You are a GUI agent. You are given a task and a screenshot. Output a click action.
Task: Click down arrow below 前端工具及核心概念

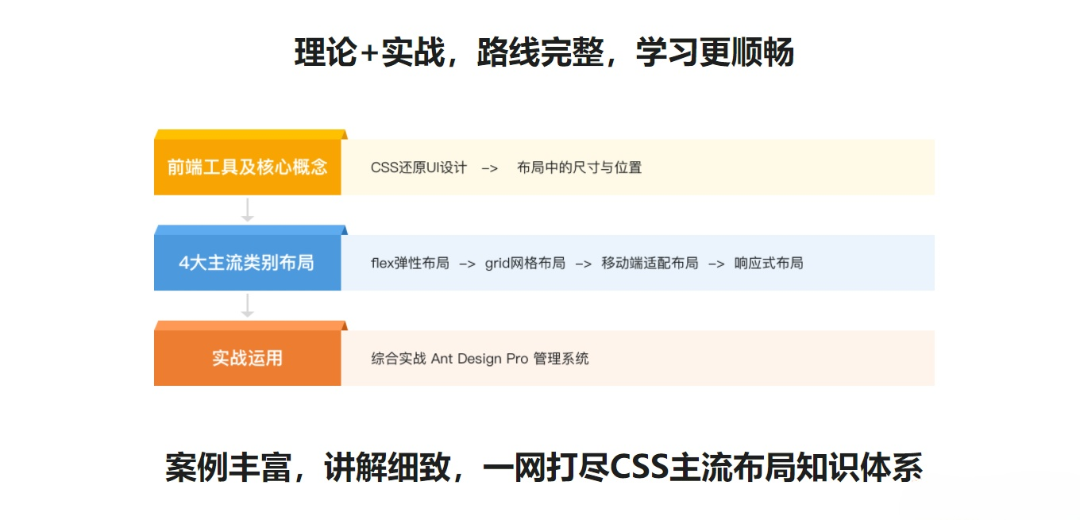click(x=247, y=210)
